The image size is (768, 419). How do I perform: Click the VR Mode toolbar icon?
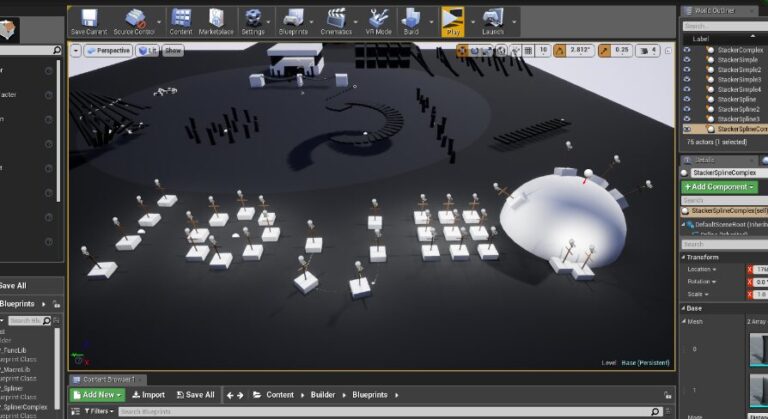pos(378,23)
